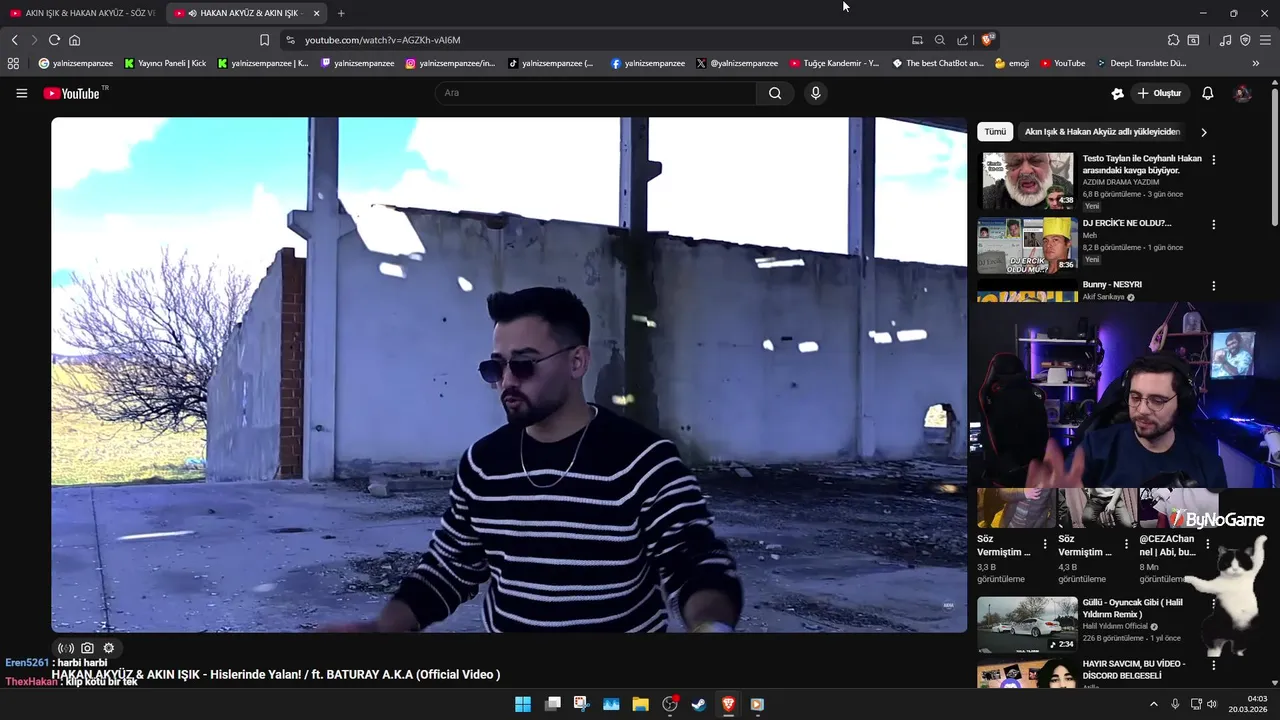Take a video screenshot with camera icon
The width and height of the screenshot is (1280, 720).
tap(87, 648)
